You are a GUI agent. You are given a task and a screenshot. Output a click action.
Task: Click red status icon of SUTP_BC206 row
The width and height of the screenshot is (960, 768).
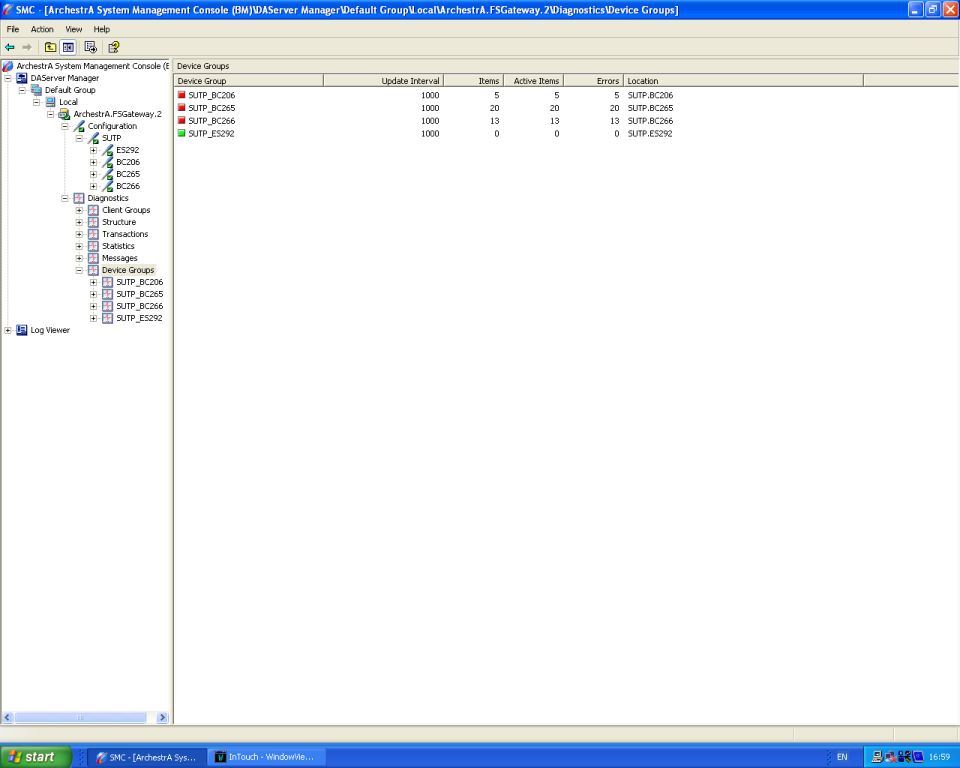181,96
